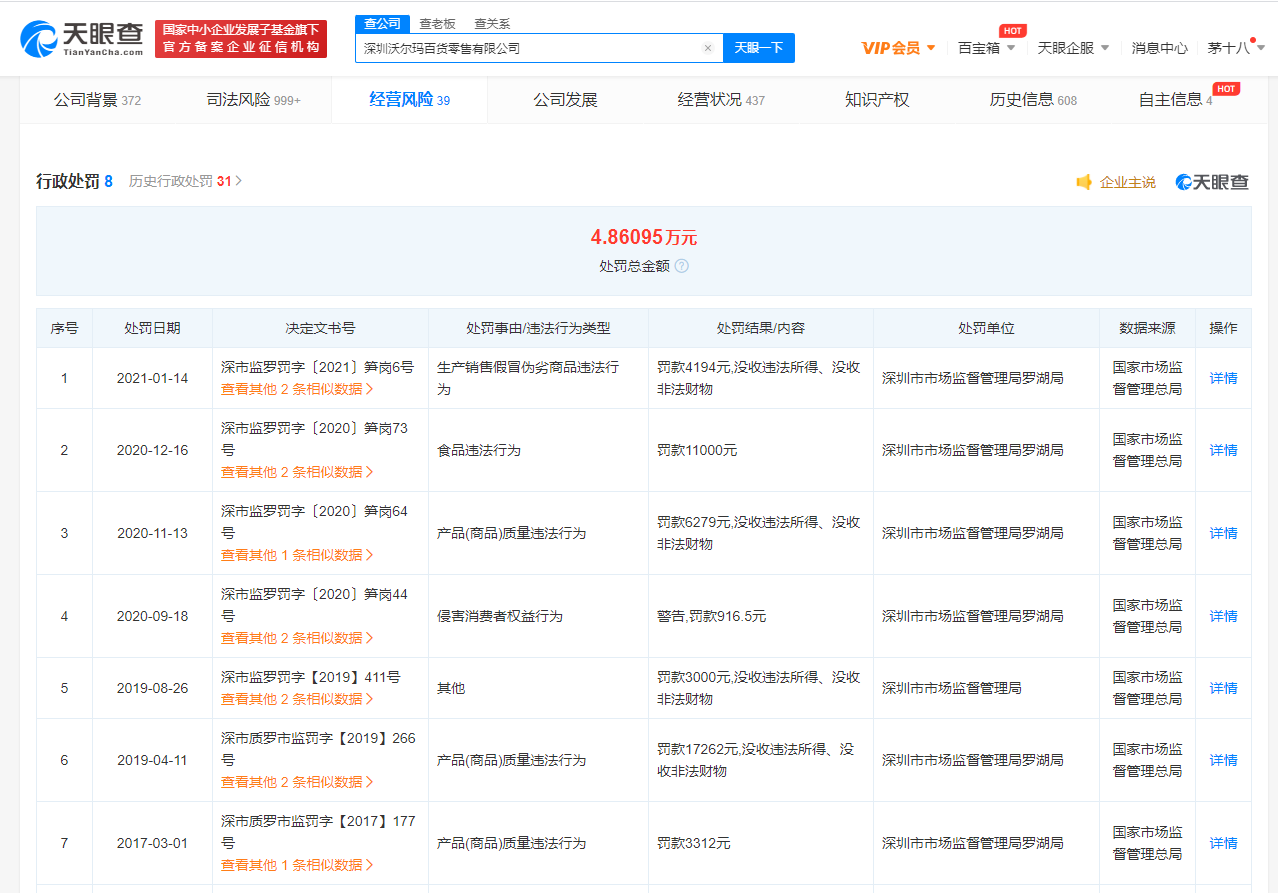The image size is (1278, 893).
Task: Switch to the 查老板 search tab
Action: (x=437, y=24)
